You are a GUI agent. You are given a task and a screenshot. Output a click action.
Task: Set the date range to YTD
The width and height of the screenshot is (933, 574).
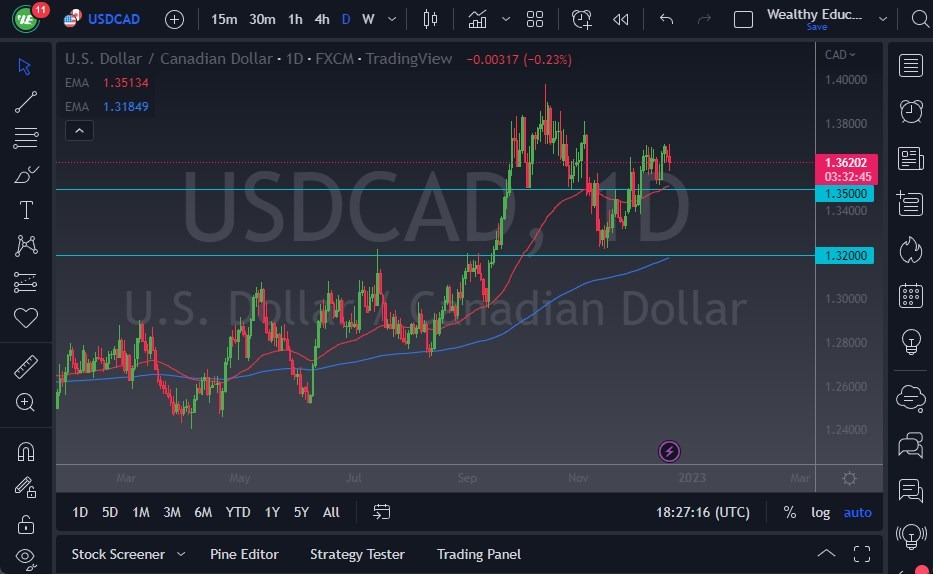[x=237, y=512]
